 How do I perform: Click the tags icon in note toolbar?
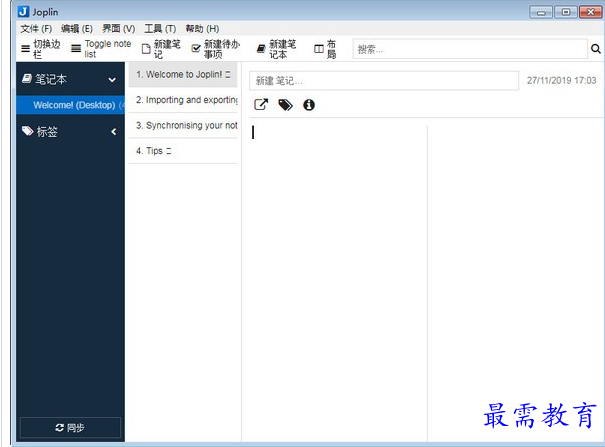point(286,105)
